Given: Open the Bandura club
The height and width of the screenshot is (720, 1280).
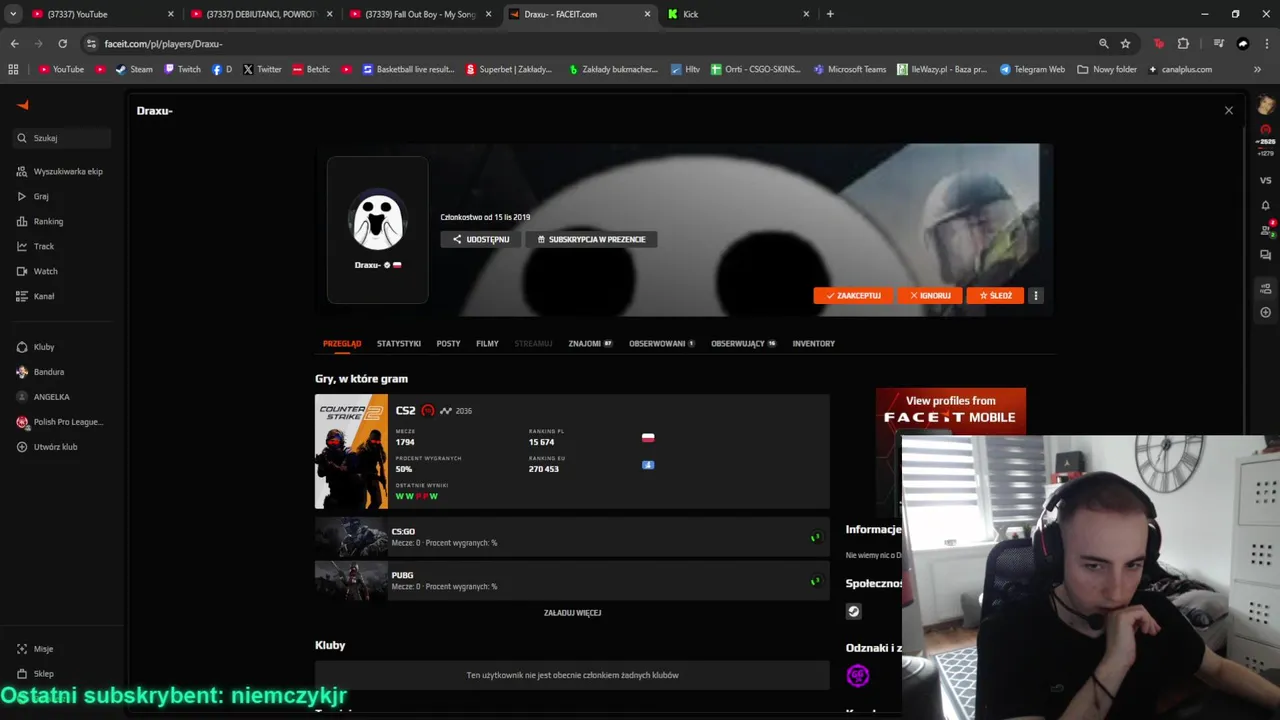Looking at the screenshot, I should (x=40, y=372).
